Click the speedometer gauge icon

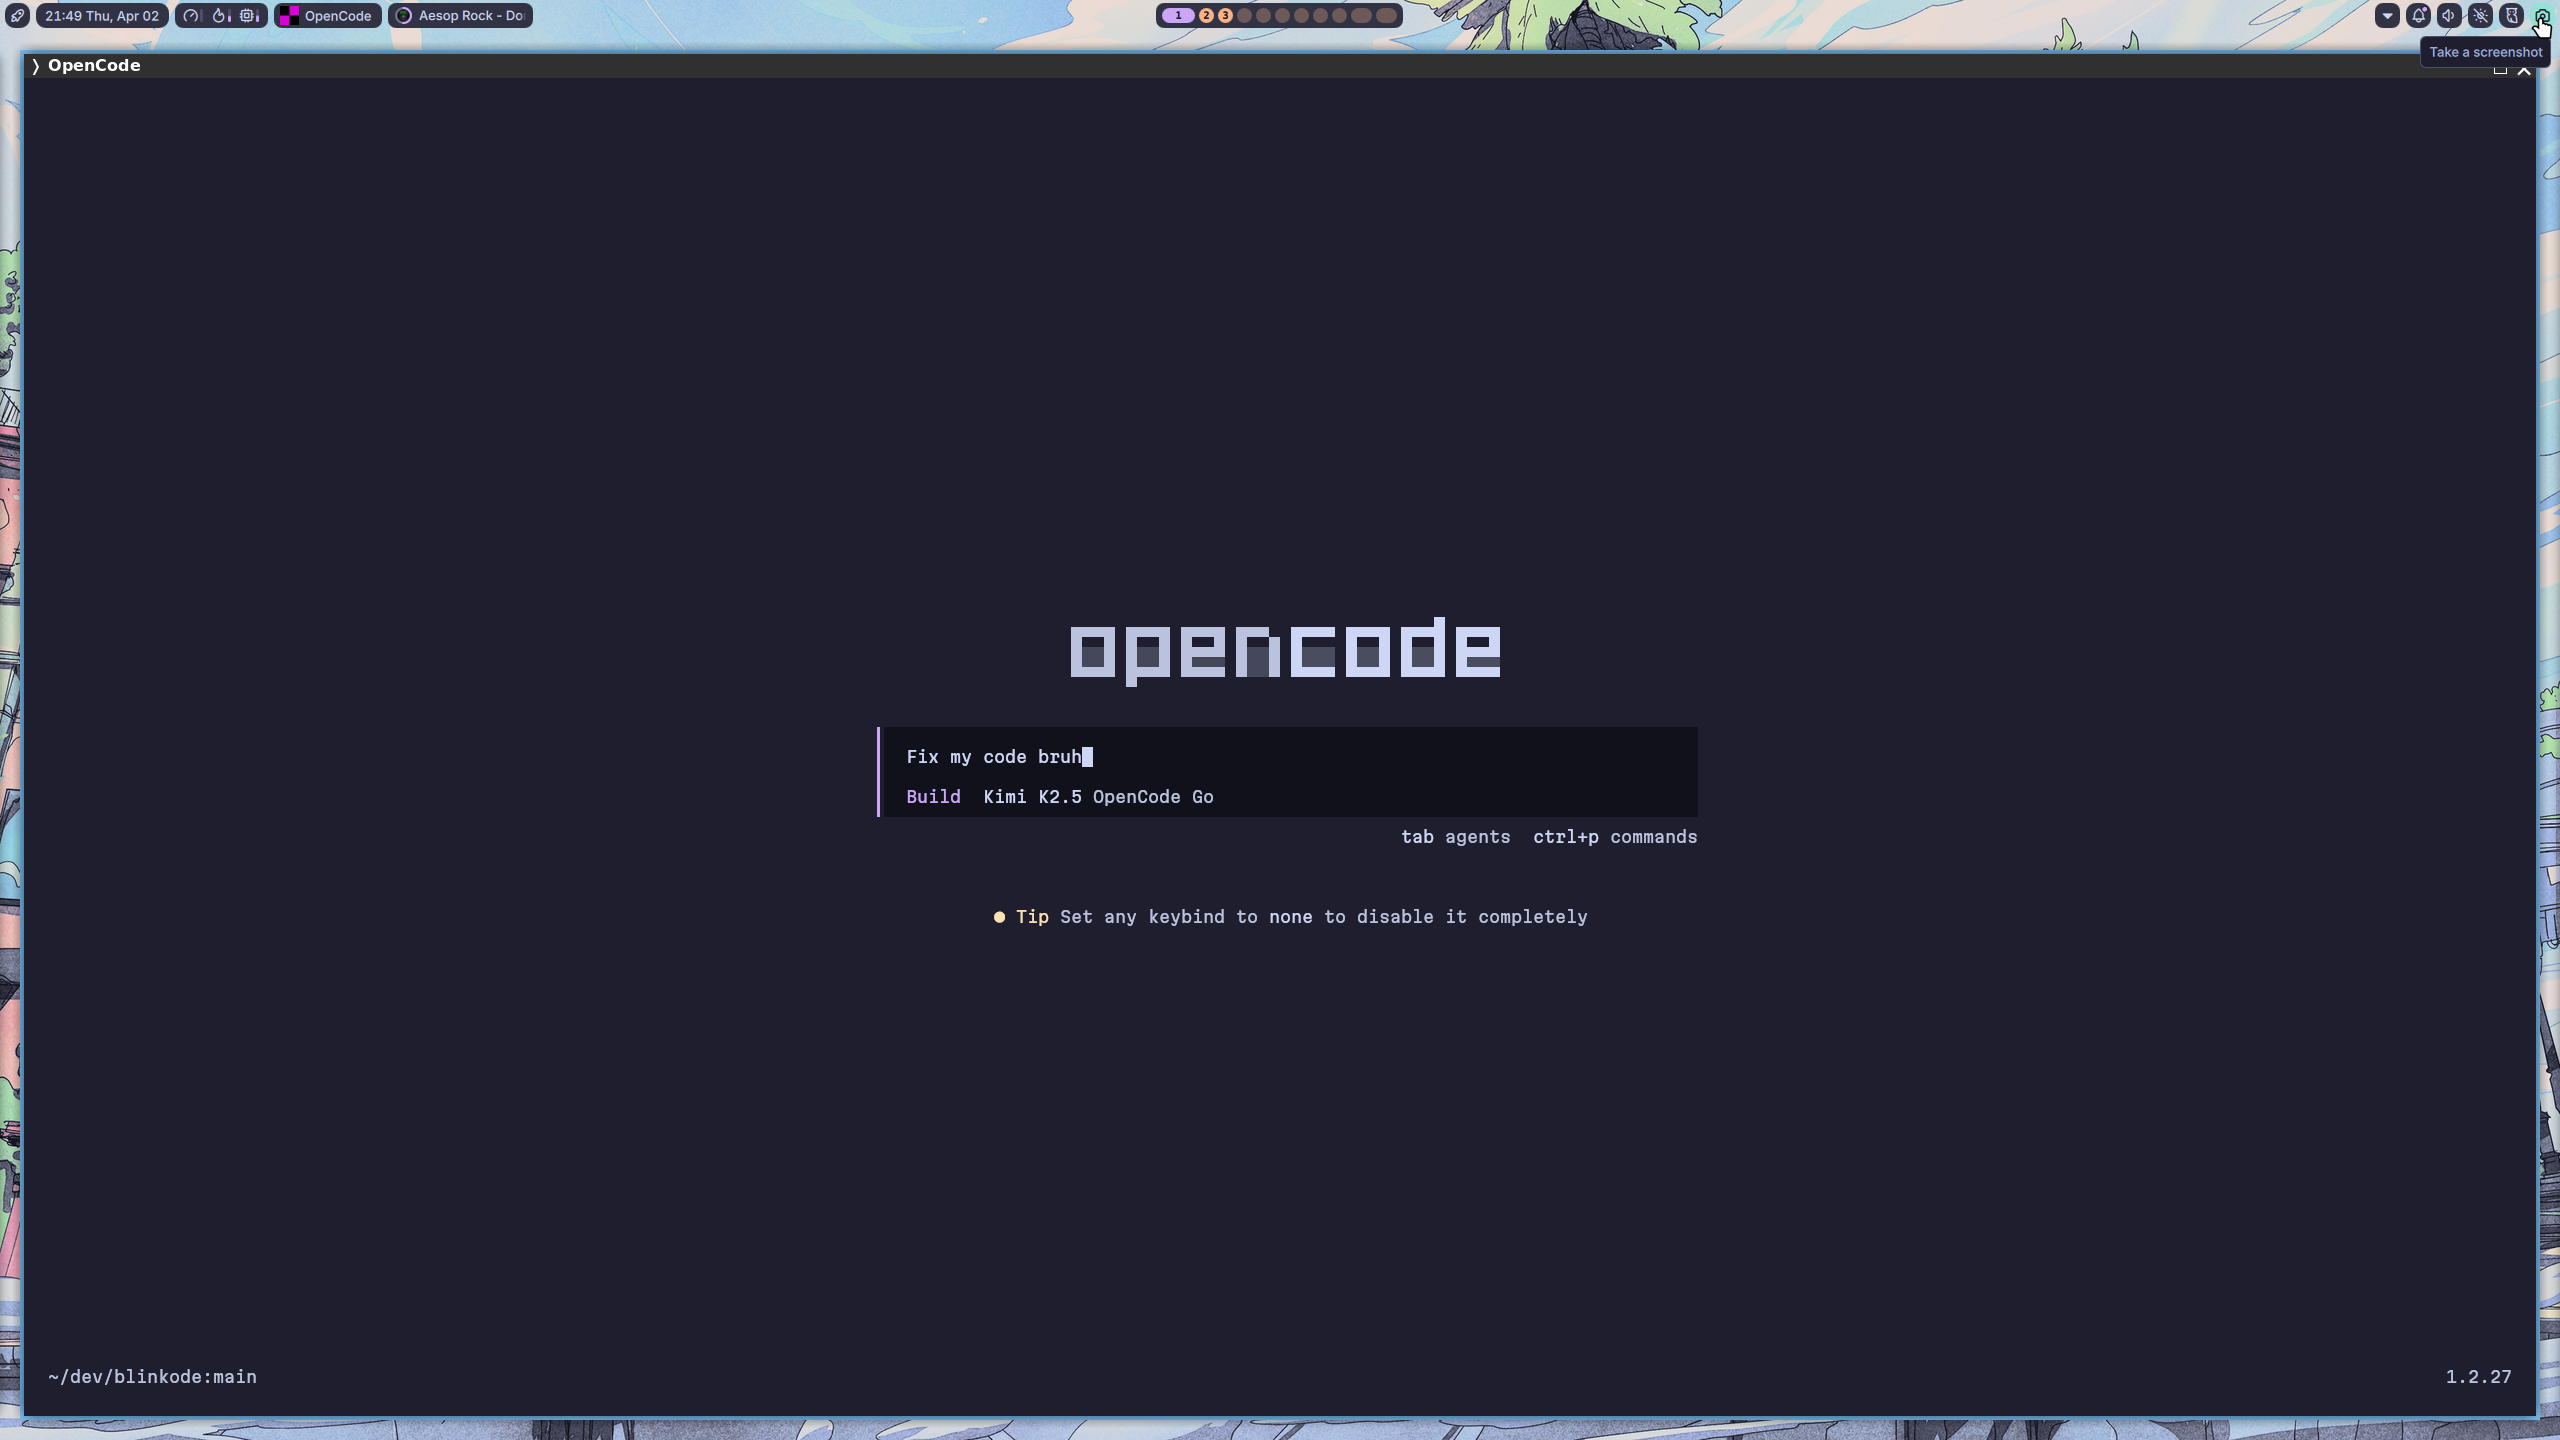point(191,16)
